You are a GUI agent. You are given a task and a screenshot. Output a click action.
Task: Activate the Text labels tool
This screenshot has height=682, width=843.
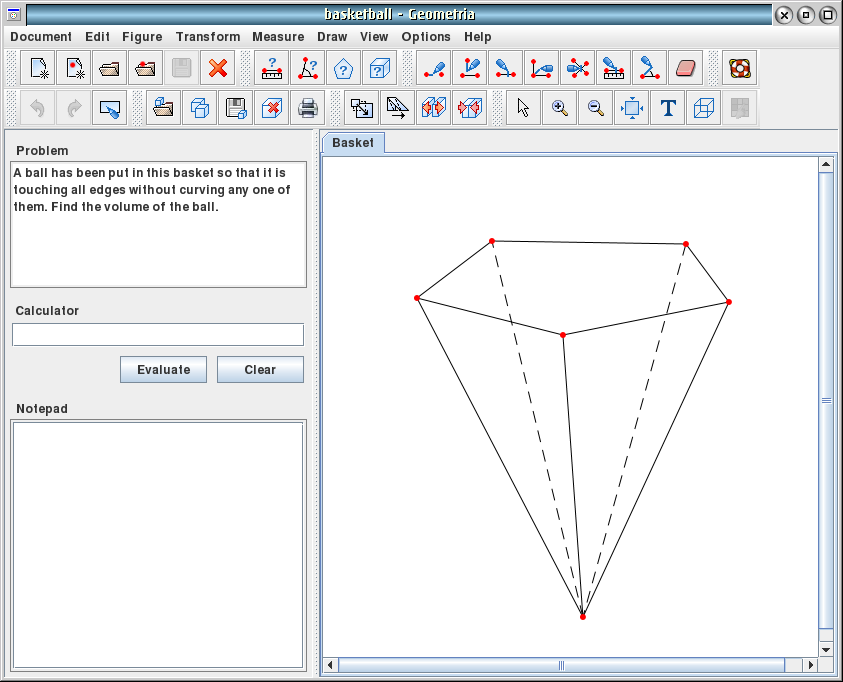(667, 107)
